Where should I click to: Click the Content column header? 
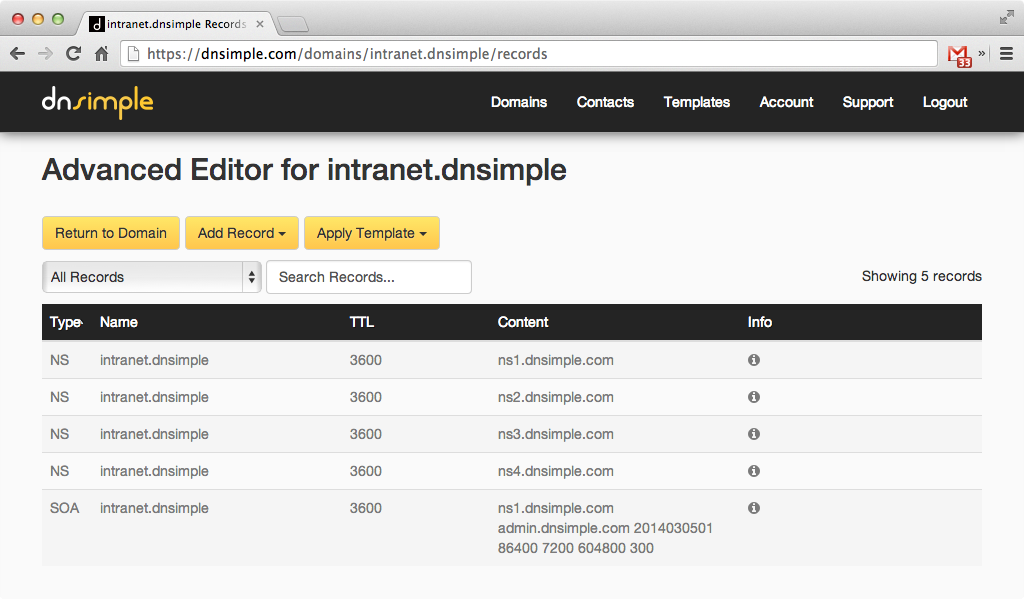coord(523,322)
